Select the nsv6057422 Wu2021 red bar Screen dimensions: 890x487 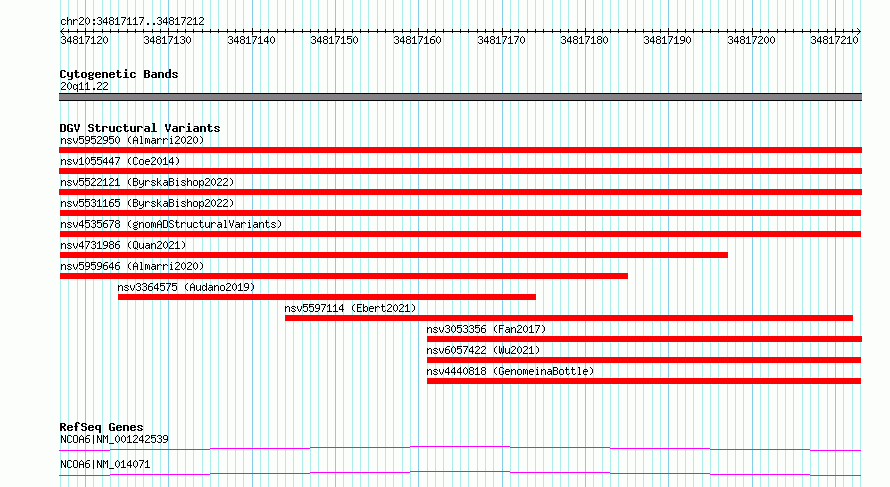pyautogui.click(x=644, y=360)
